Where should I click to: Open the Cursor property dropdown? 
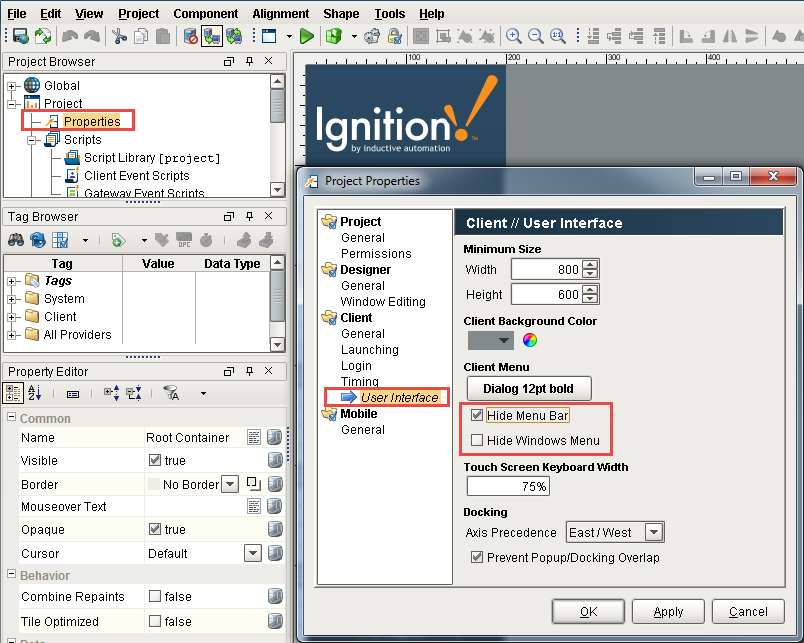pyautogui.click(x=253, y=553)
